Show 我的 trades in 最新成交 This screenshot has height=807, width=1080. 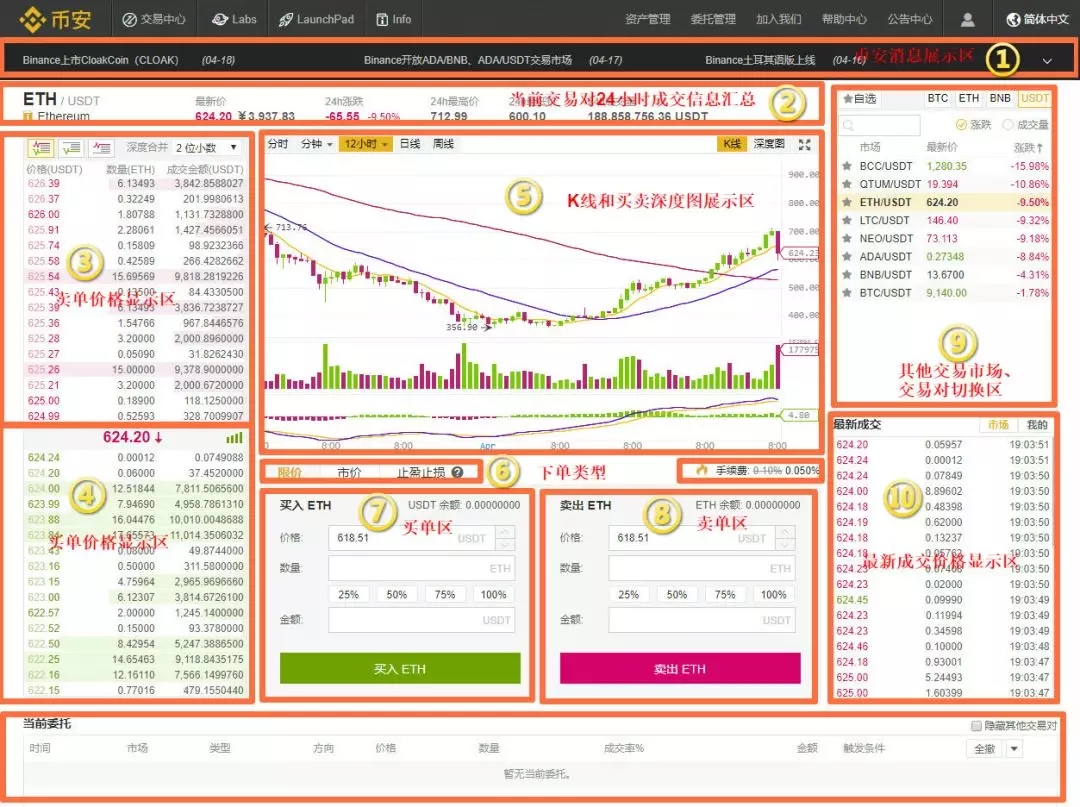click(1036, 425)
